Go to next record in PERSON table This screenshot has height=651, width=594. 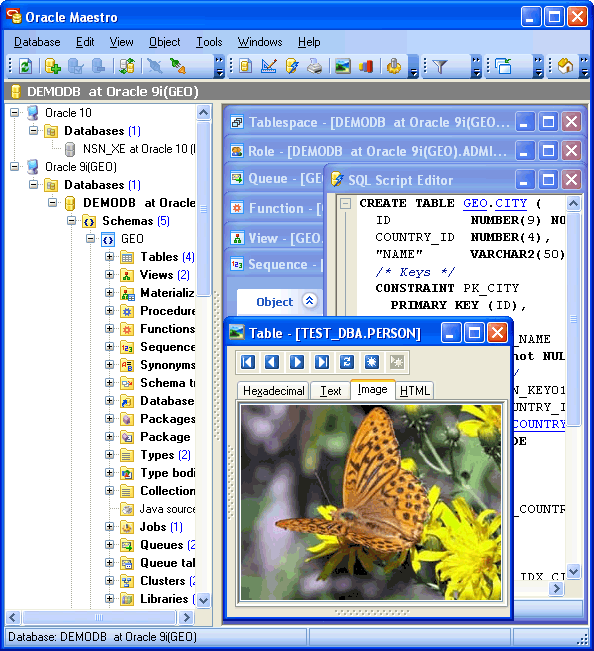click(x=297, y=362)
